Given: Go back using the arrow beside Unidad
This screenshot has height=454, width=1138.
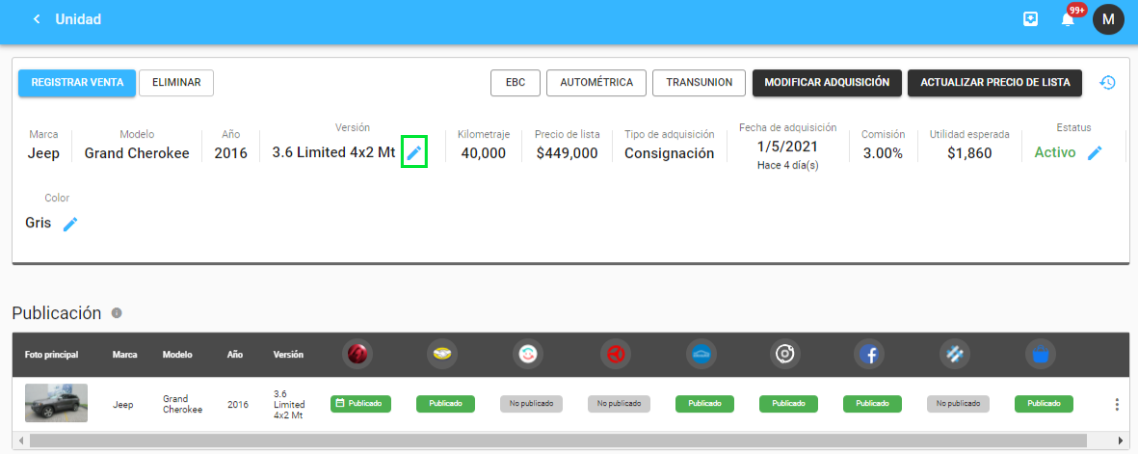Looking at the screenshot, I should click(x=36, y=20).
